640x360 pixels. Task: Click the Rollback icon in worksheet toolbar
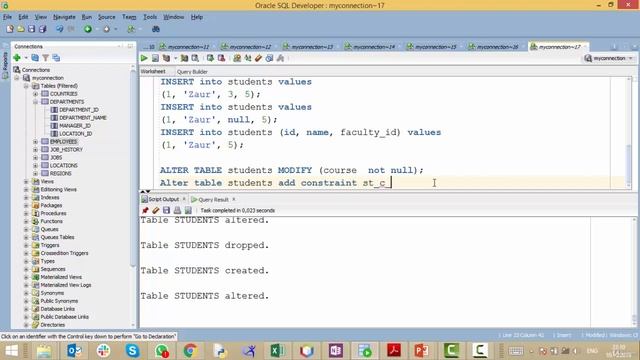point(221,58)
